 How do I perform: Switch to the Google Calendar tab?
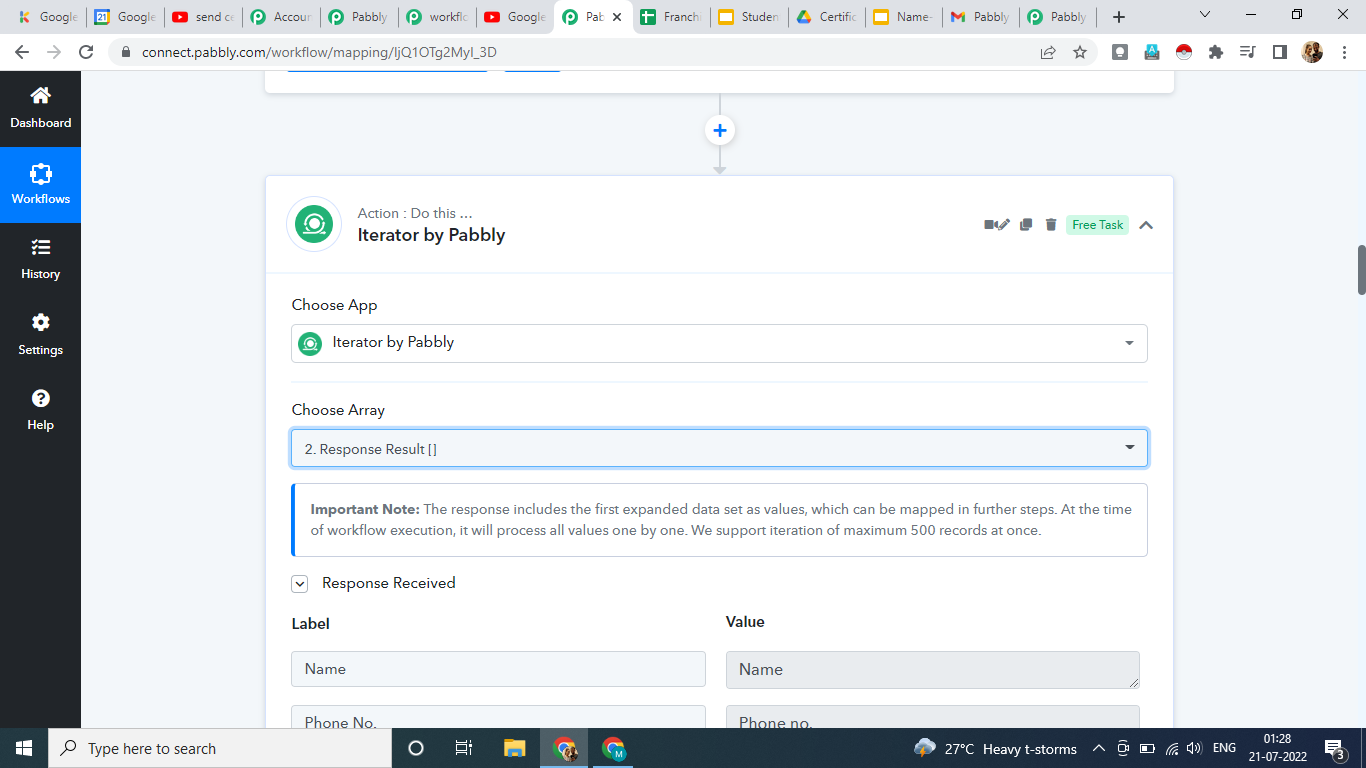(x=125, y=17)
